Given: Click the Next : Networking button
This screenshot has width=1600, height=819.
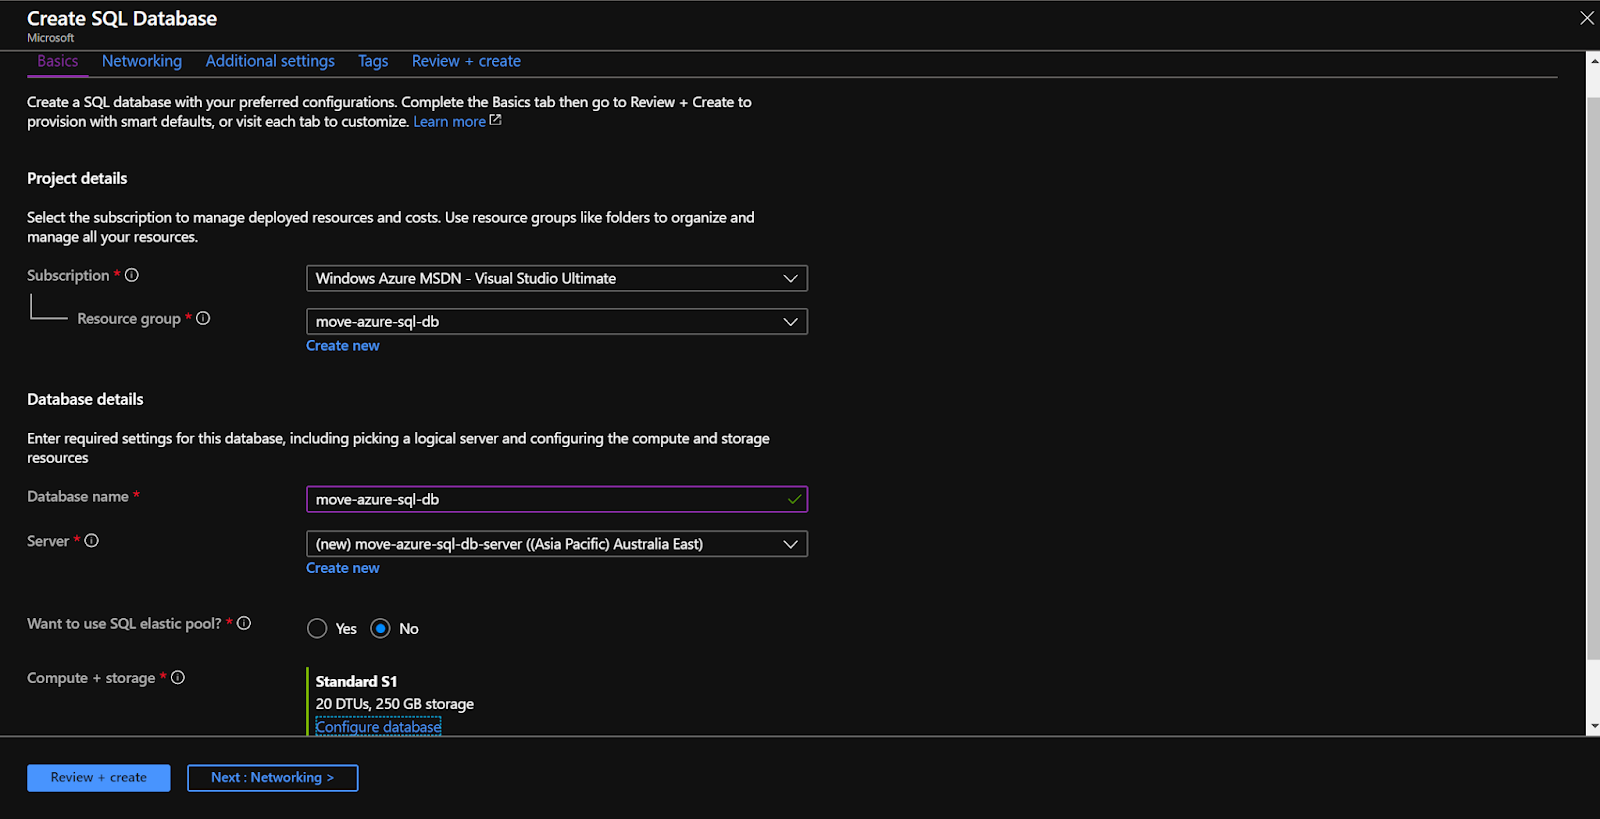Looking at the screenshot, I should click(x=272, y=777).
